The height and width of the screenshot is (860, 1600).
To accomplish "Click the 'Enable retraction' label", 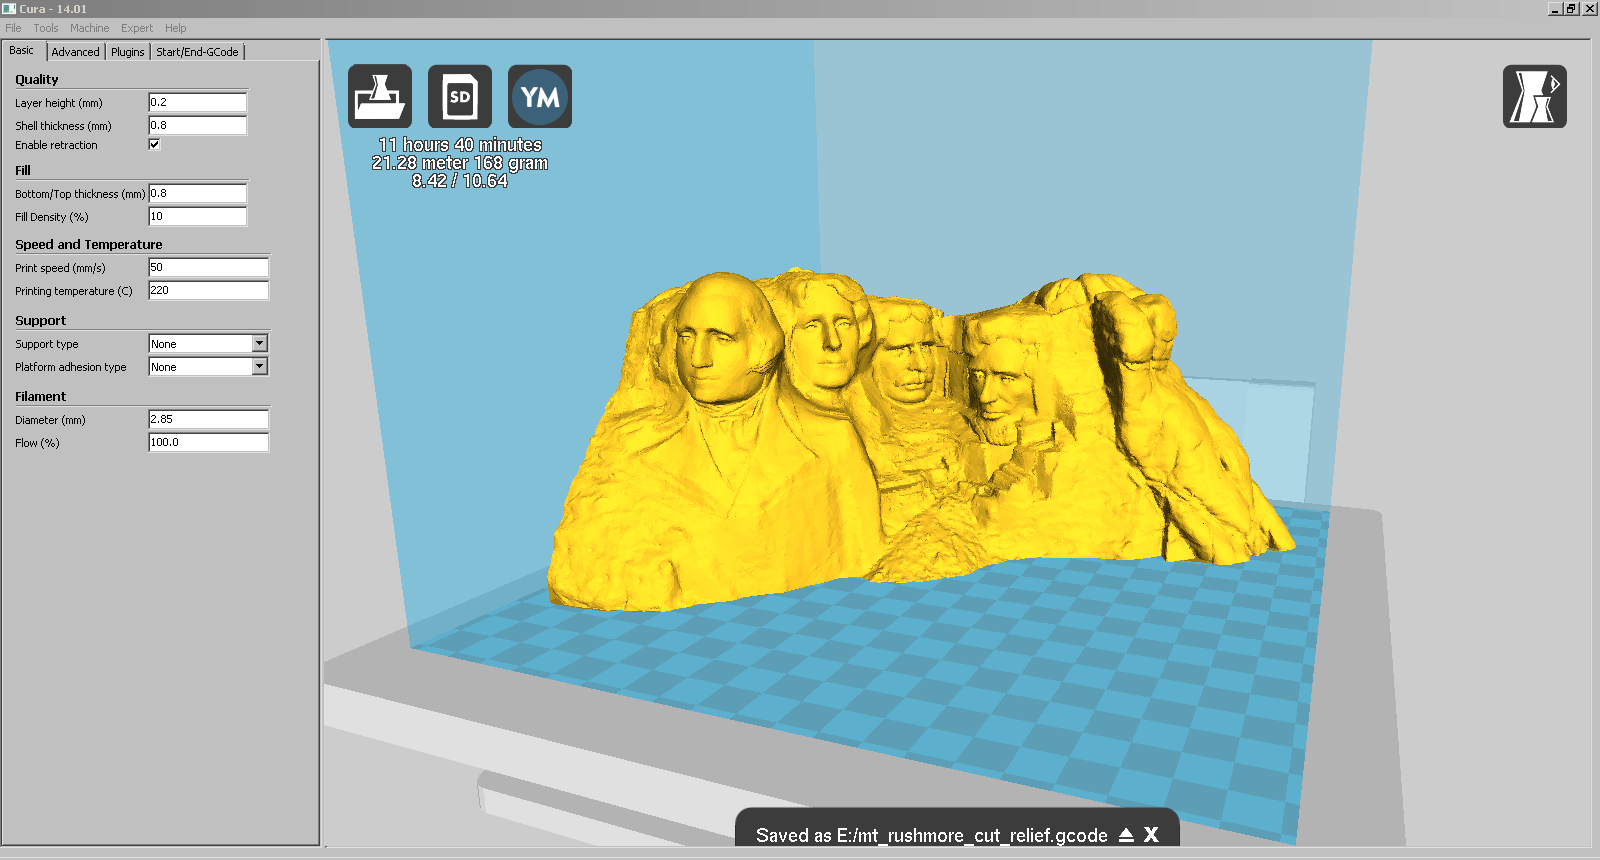I will (57, 145).
